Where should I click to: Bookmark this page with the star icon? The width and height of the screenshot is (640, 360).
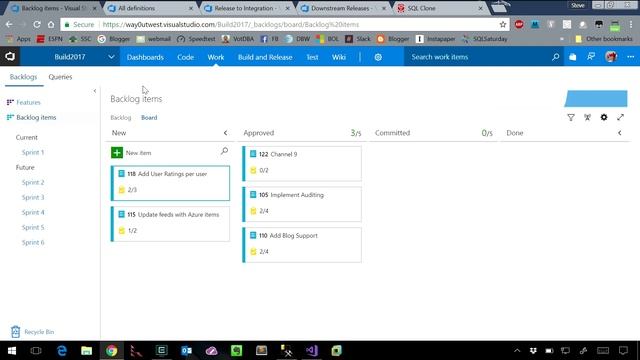[503, 24]
